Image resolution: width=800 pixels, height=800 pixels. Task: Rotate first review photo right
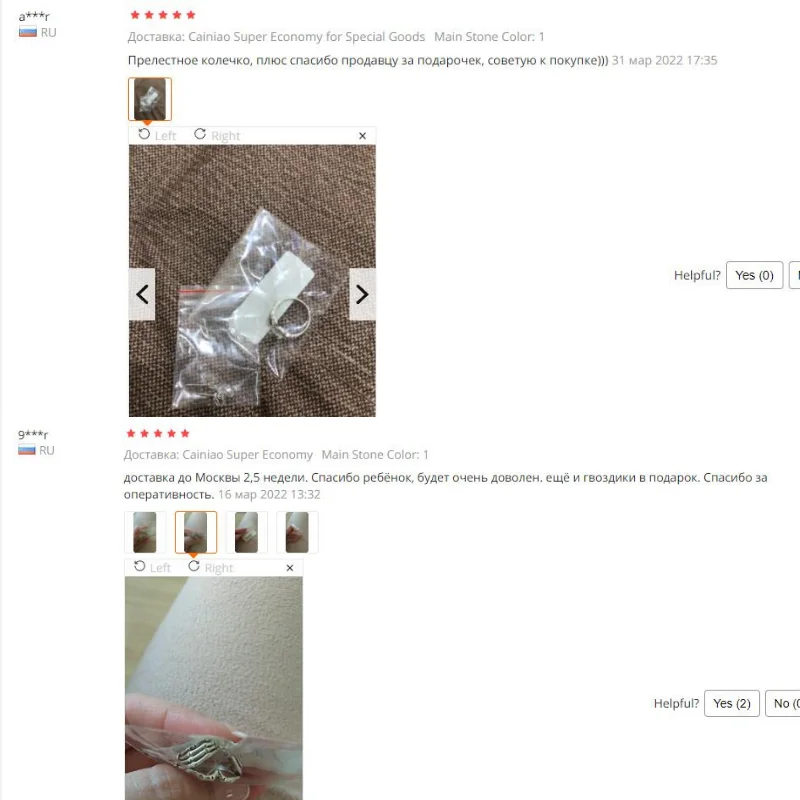coord(217,135)
